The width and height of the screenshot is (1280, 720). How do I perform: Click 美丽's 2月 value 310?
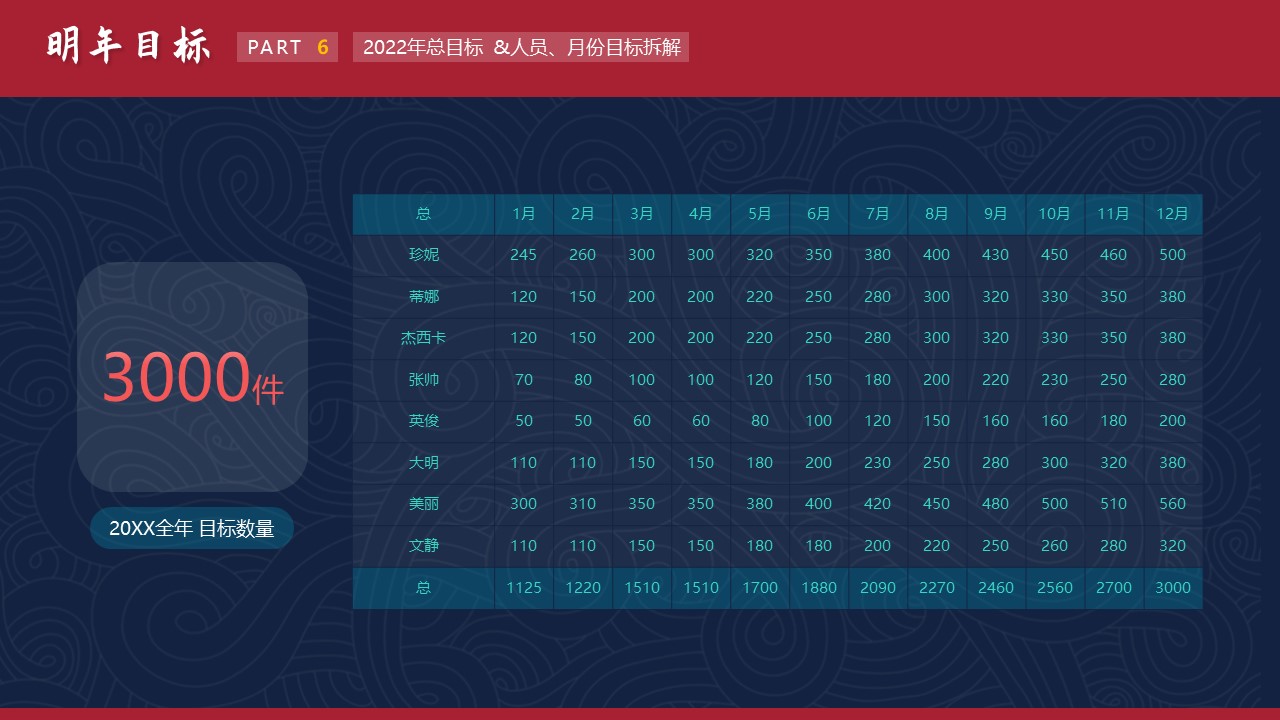(x=583, y=503)
